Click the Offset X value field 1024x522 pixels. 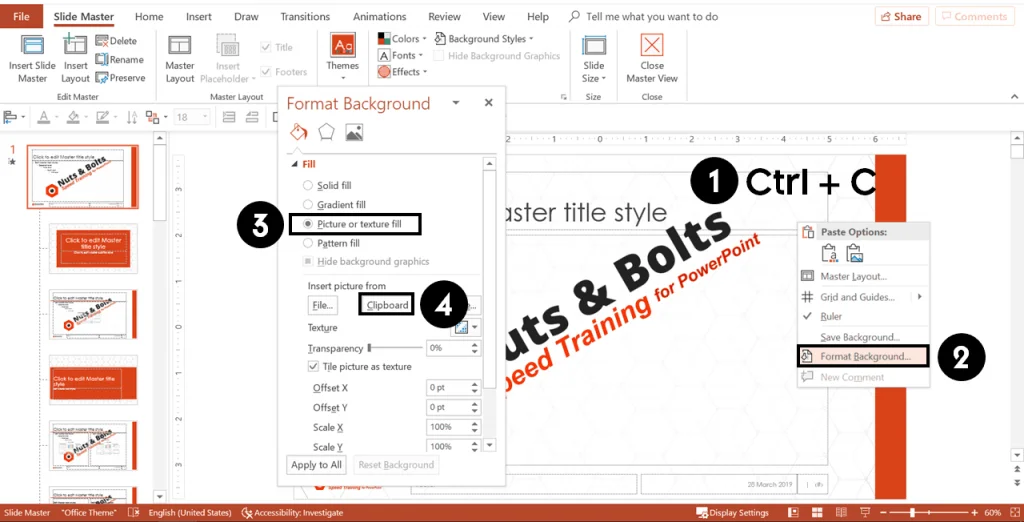(447, 387)
